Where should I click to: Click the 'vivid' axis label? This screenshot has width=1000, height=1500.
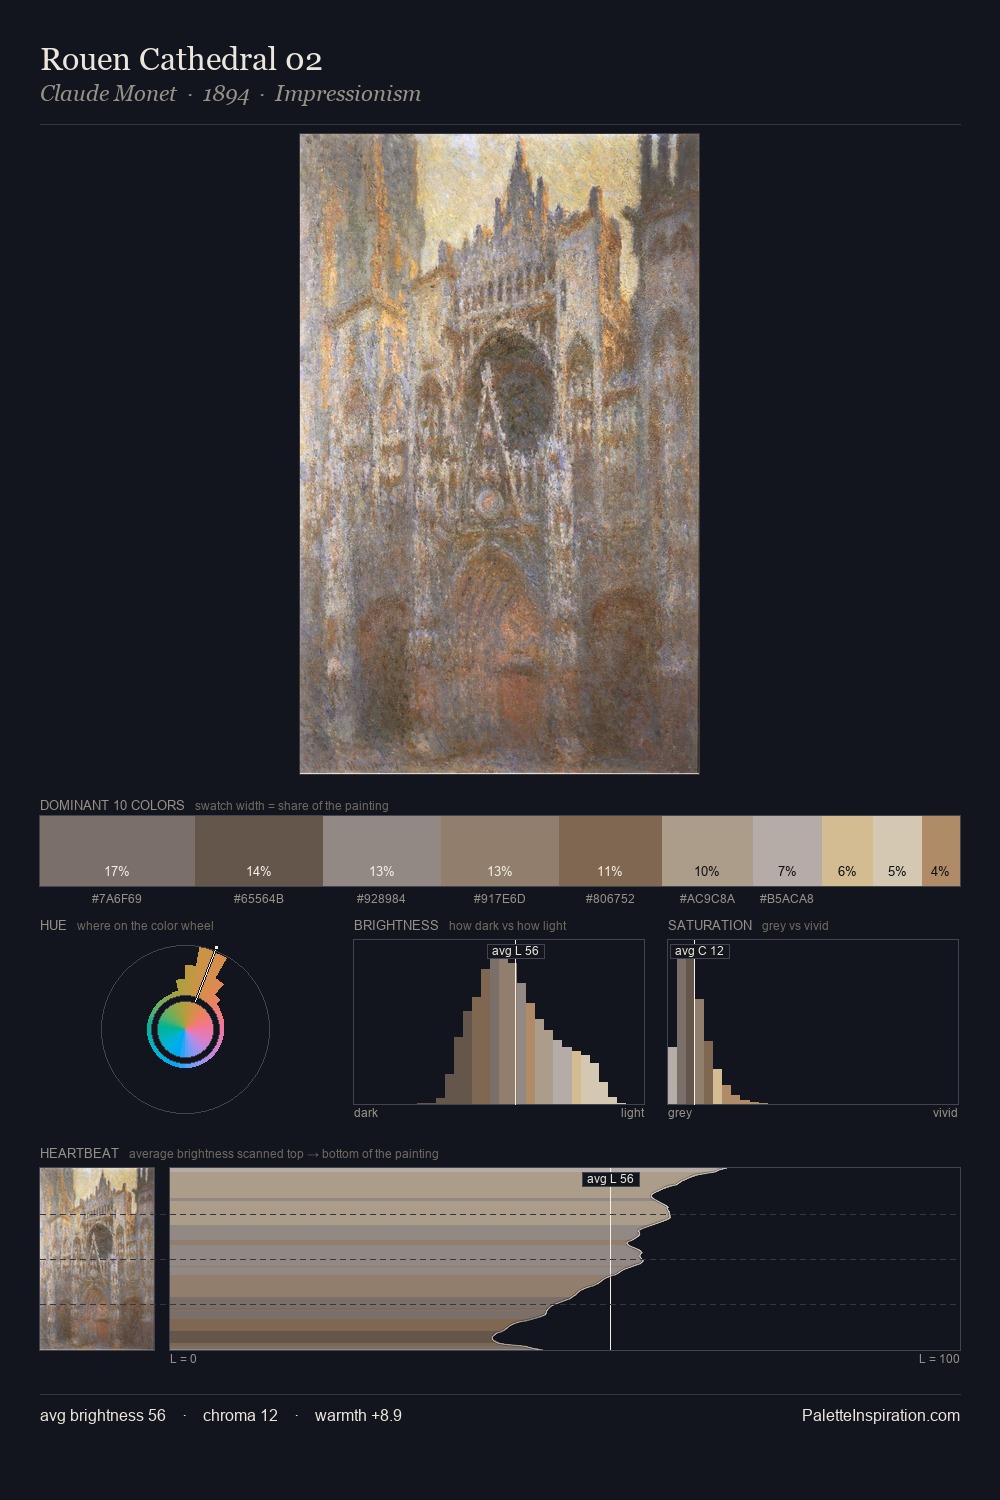pos(945,1113)
